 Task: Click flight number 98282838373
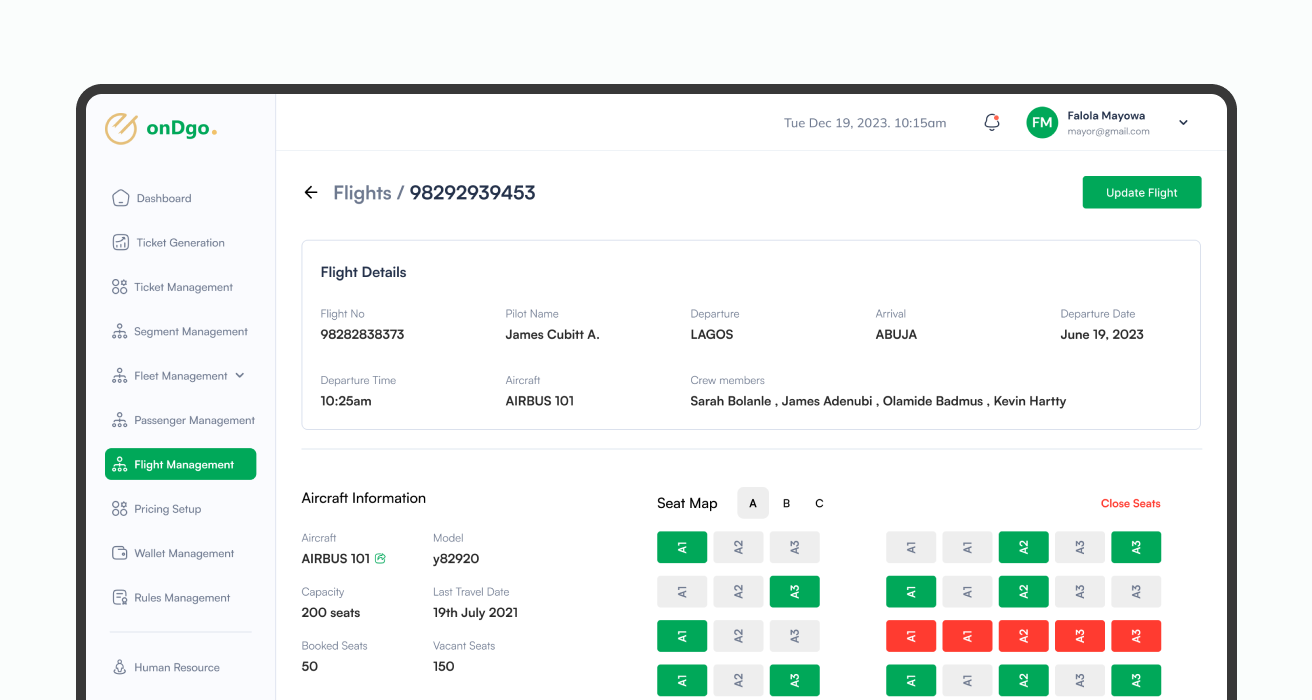[x=362, y=334]
